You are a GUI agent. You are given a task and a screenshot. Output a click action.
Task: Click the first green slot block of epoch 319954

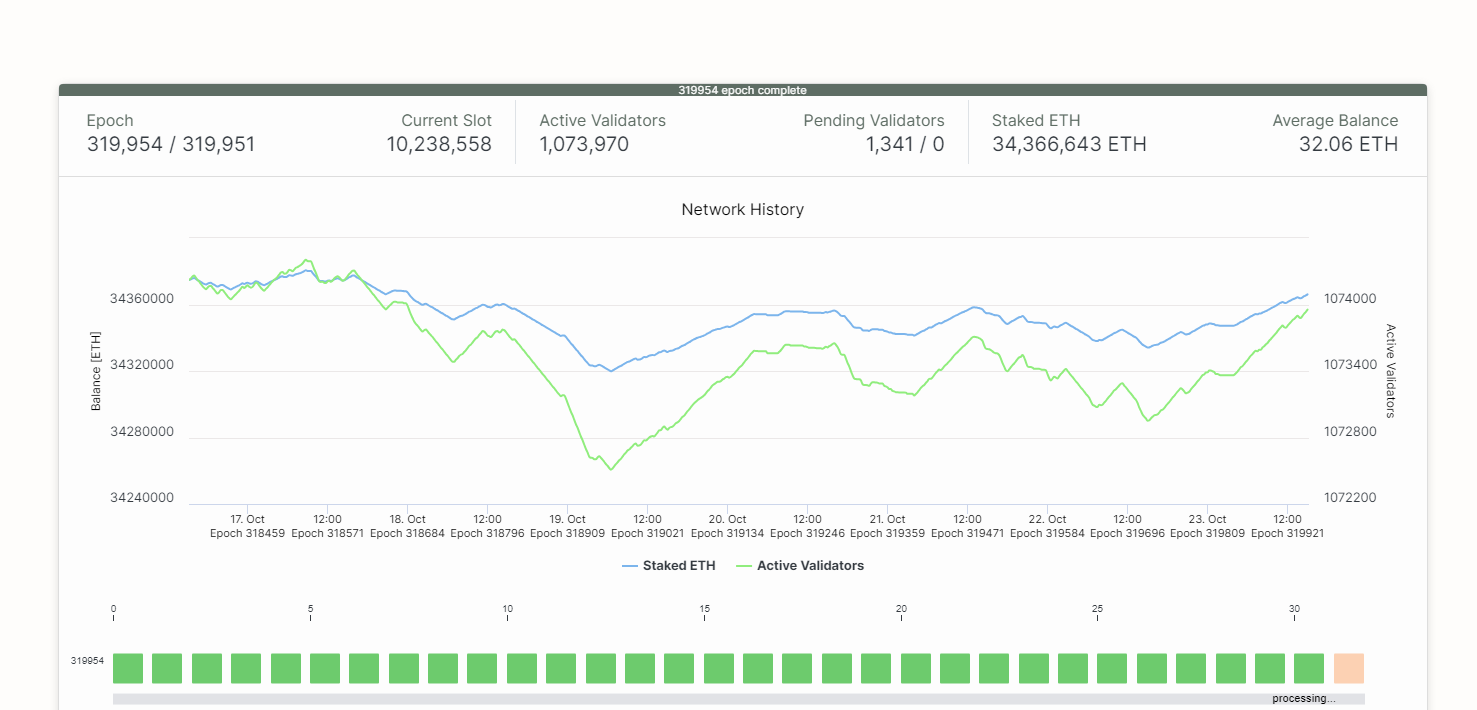point(128,668)
